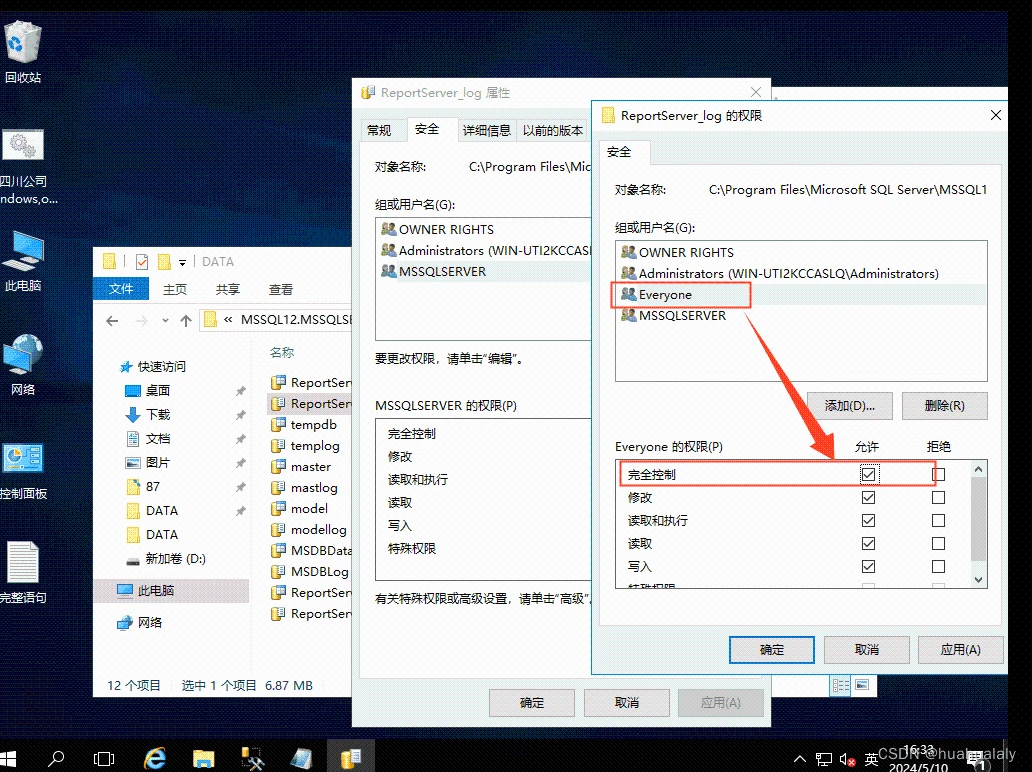Viewport: 1032px width, 772px height.
Task: Open the 共享 ribbon tab
Action: pos(228,289)
